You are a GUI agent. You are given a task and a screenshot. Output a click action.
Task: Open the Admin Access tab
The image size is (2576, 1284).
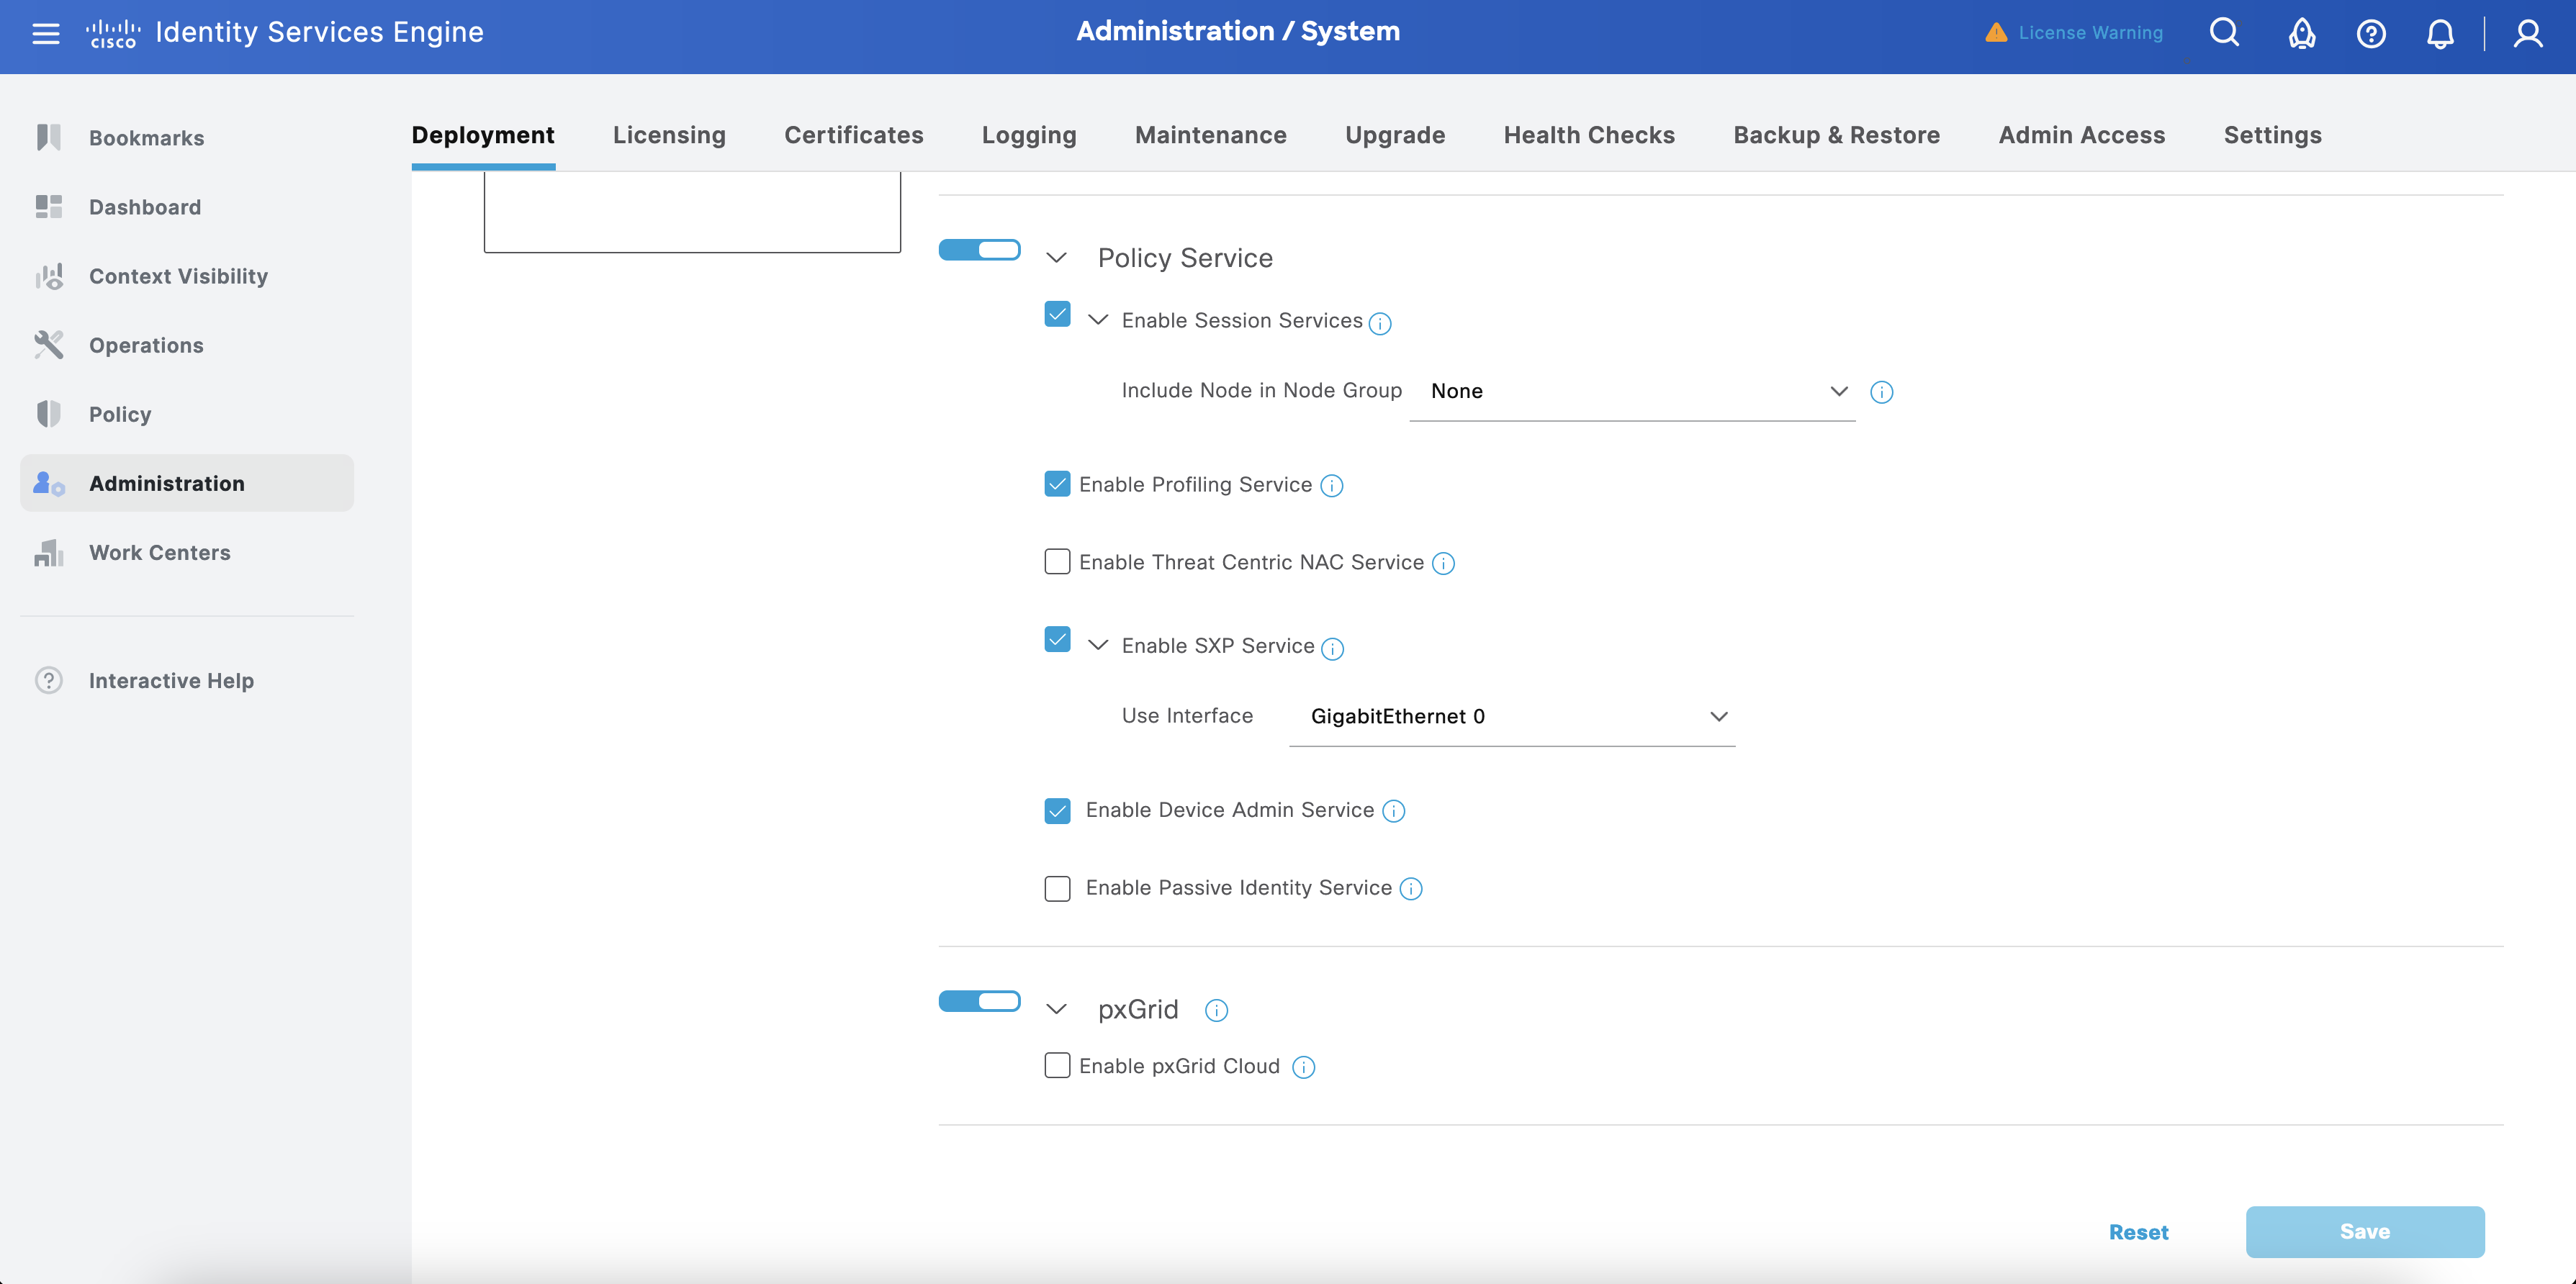click(x=2081, y=135)
